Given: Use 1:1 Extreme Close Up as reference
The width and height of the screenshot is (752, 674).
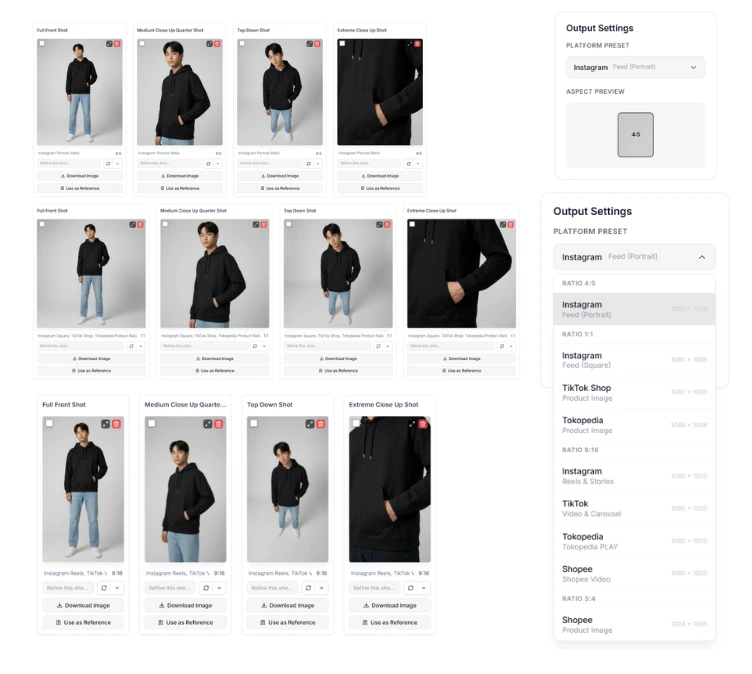Looking at the screenshot, I should 461,371.
